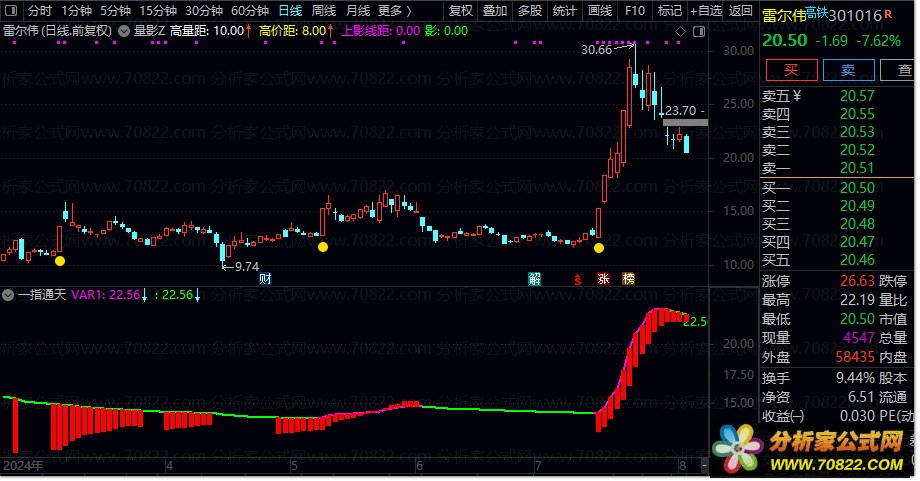Select the 30分钟 period tab
920x481 pixels.
tap(204, 11)
